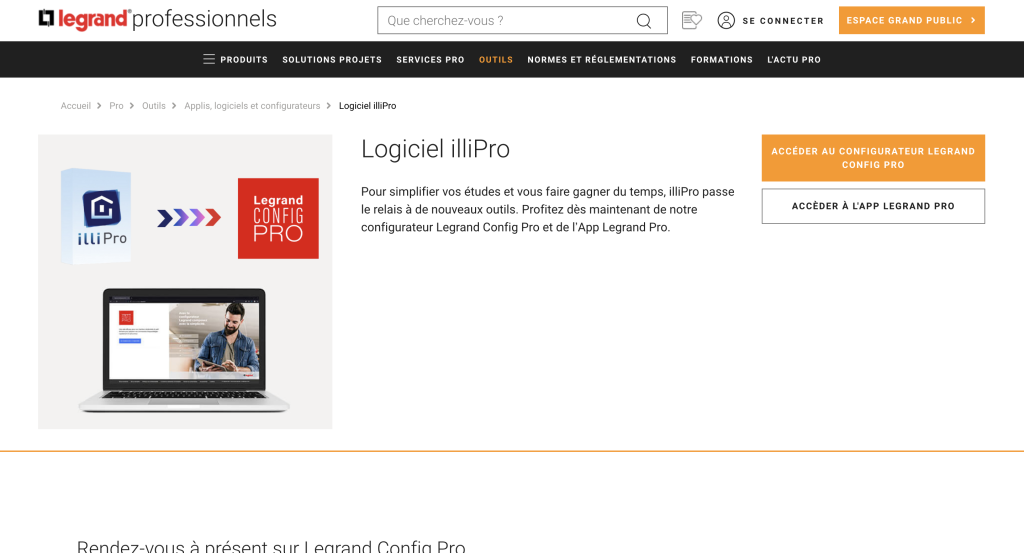Image resolution: width=1024 pixels, height=553 pixels.
Task: Open Normes et Réglementations menu item
Action: [x=601, y=59]
